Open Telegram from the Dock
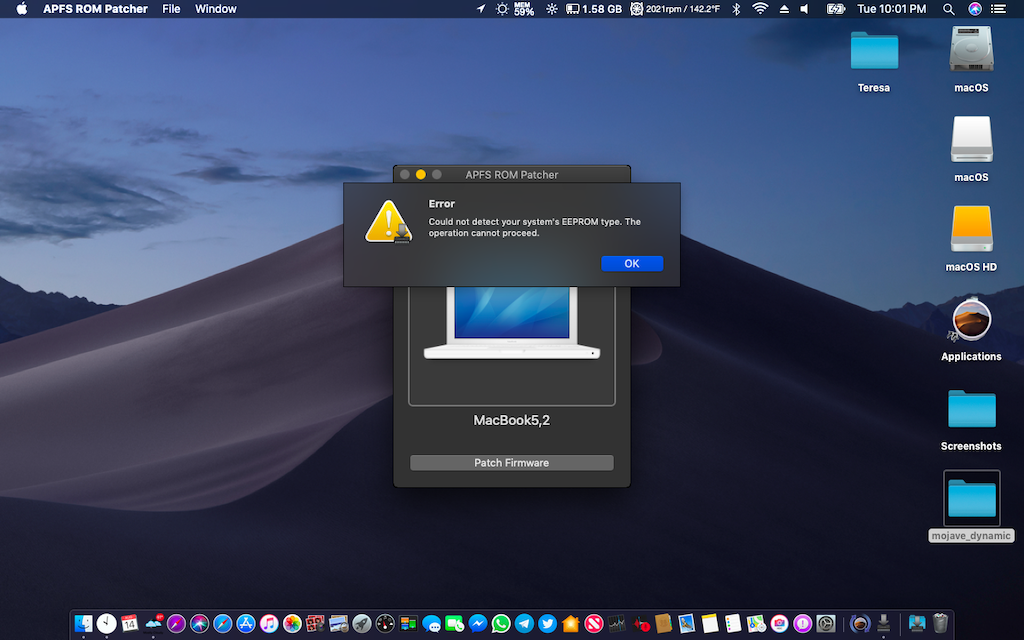Image resolution: width=1024 pixels, height=640 pixels. [524, 624]
